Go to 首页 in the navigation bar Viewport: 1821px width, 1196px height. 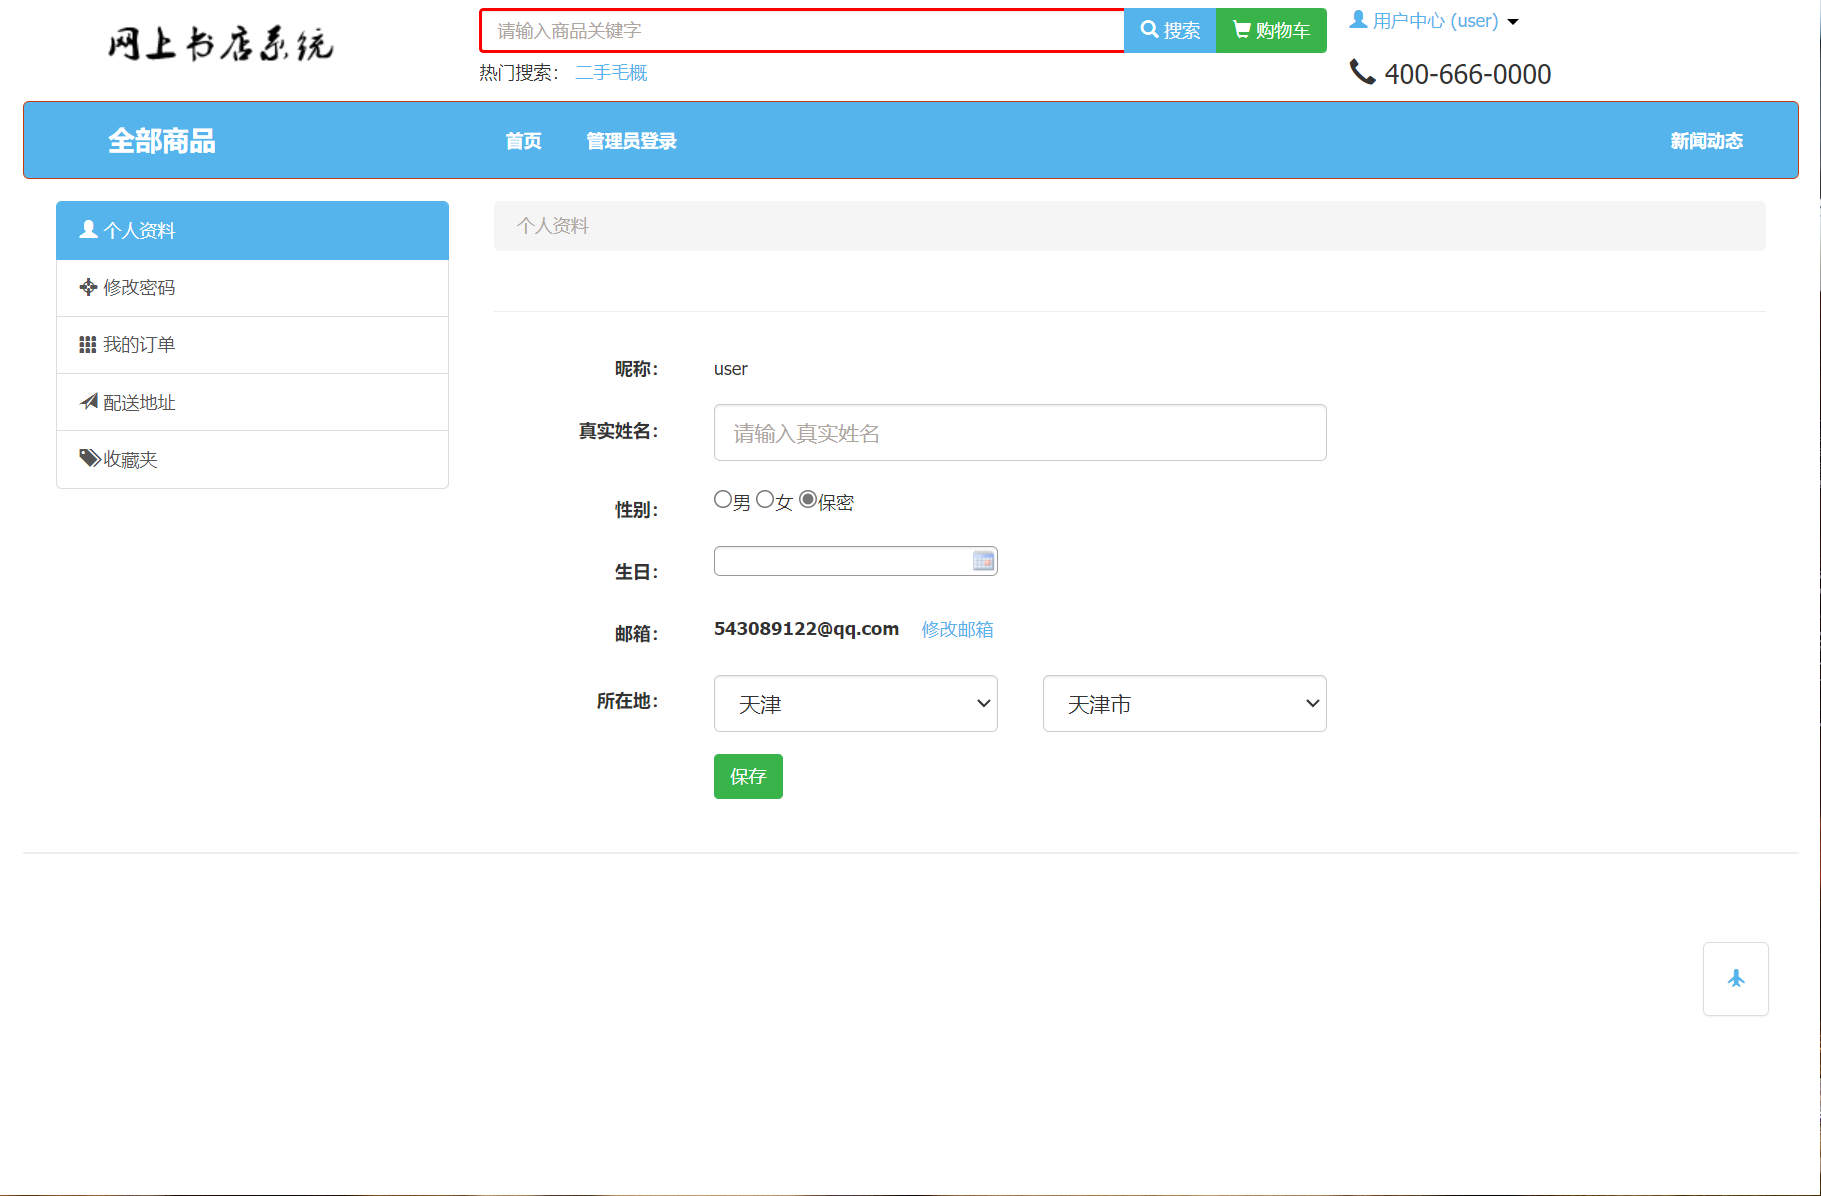(x=523, y=141)
